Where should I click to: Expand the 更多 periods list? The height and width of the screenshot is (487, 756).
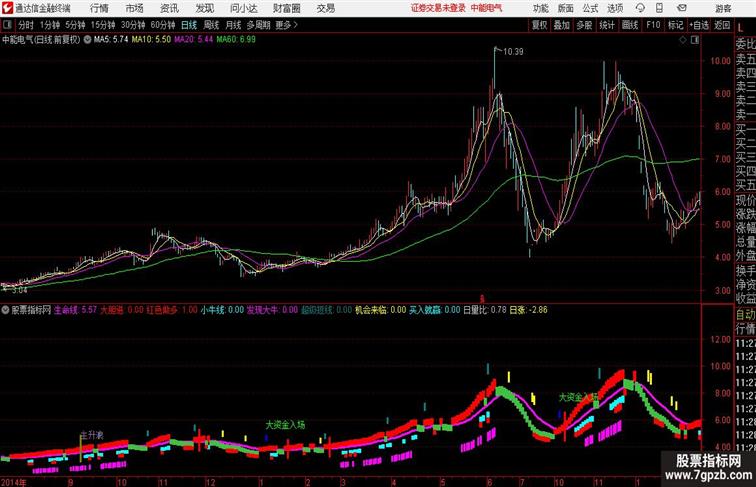click(286, 25)
